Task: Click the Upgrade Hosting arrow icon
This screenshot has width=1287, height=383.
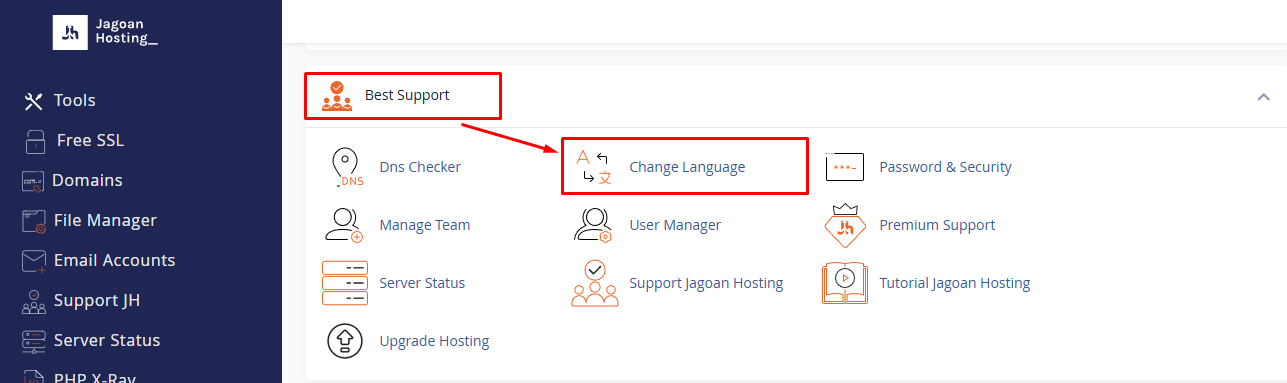Action: (345, 341)
